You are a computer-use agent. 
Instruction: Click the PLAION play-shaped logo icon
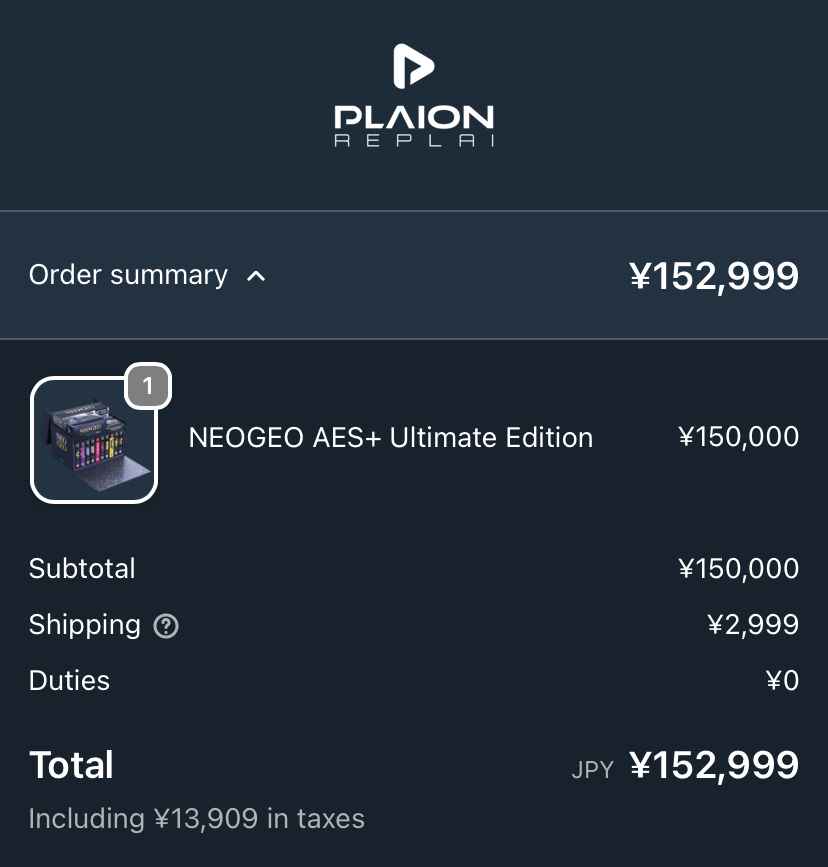point(414,66)
